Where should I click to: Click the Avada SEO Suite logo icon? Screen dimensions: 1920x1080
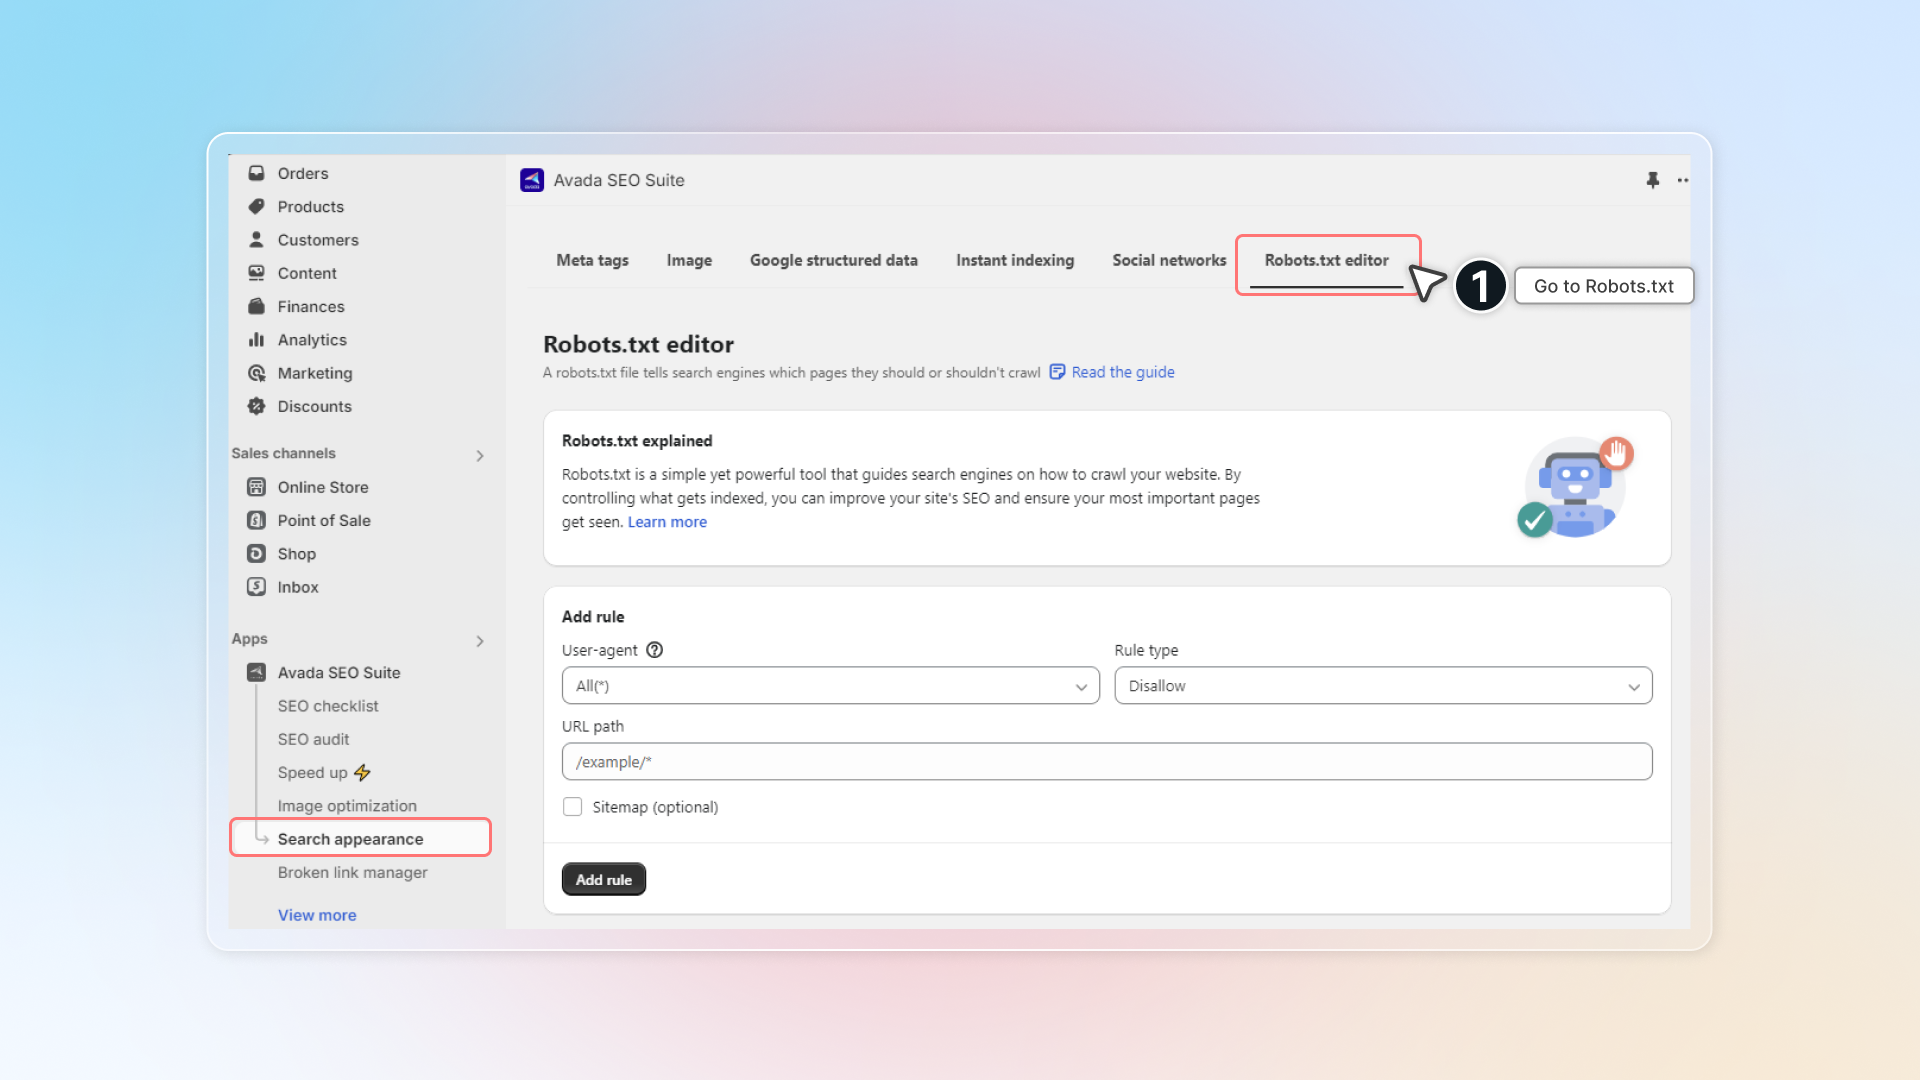tap(532, 180)
